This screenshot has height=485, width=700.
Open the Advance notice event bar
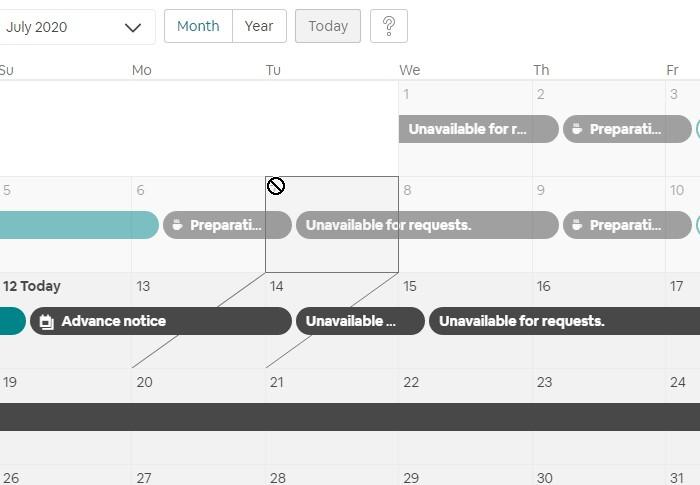tap(160, 321)
